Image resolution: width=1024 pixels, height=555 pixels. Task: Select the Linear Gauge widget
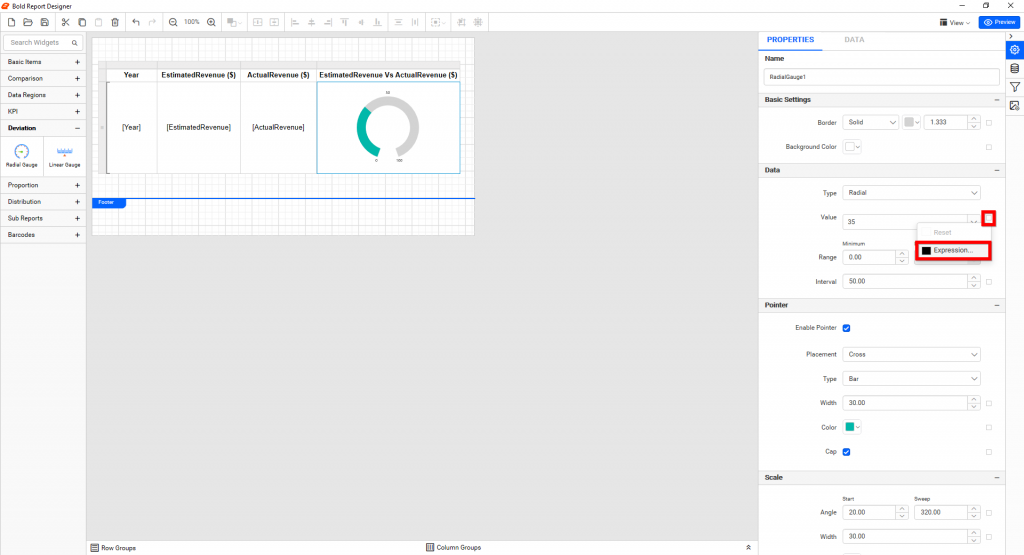(x=65, y=156)
